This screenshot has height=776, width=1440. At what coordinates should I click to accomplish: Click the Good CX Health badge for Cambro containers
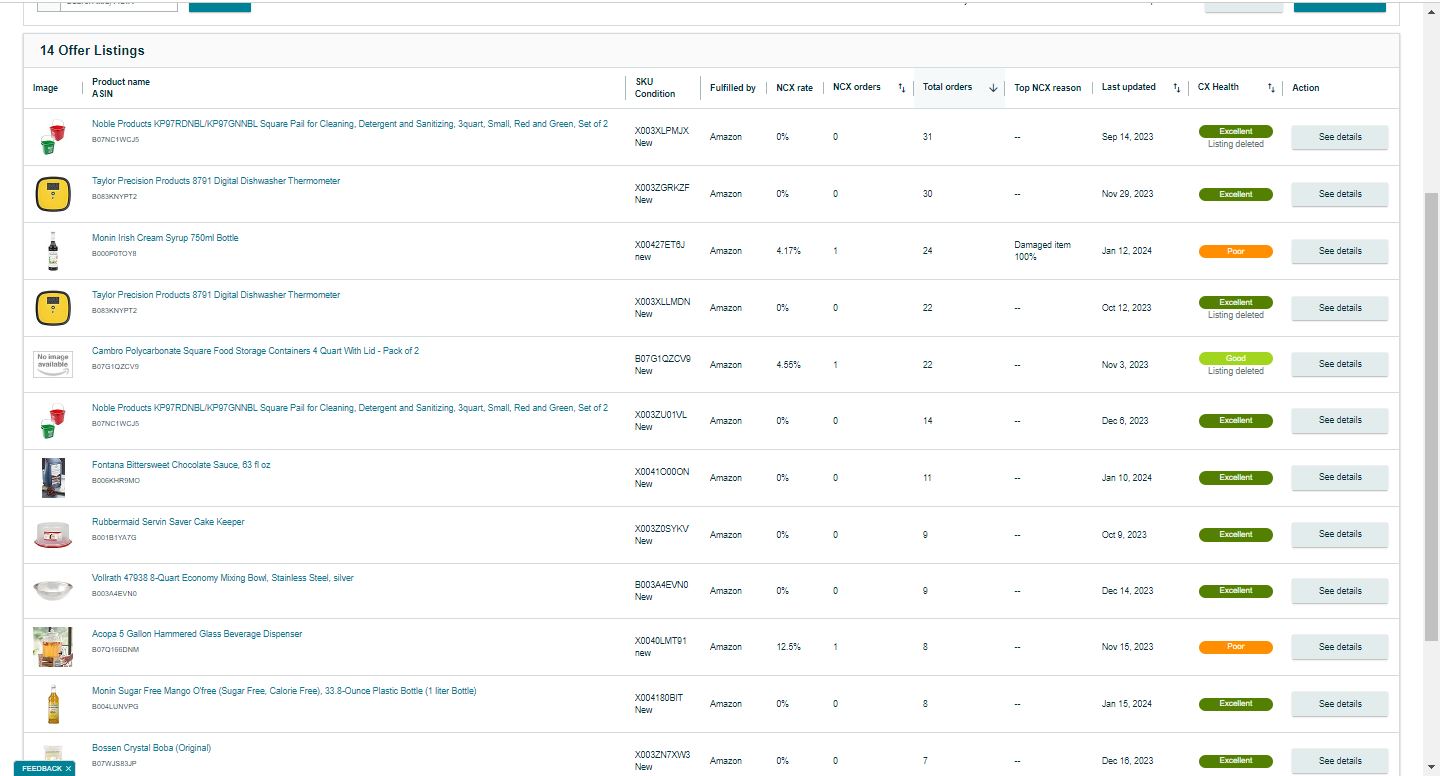[x=1236, y=358]
